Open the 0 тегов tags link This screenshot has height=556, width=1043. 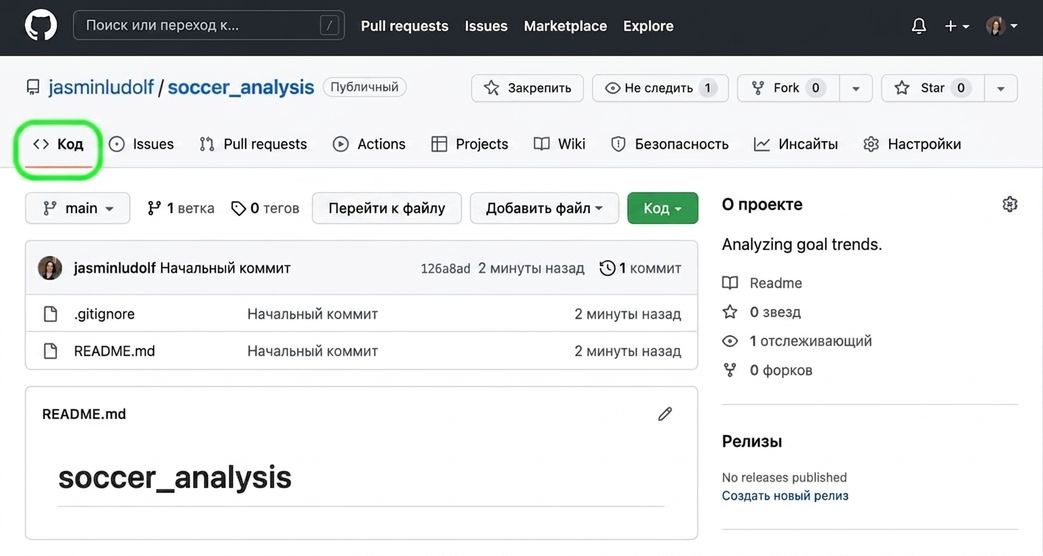[x=265, y=208]
